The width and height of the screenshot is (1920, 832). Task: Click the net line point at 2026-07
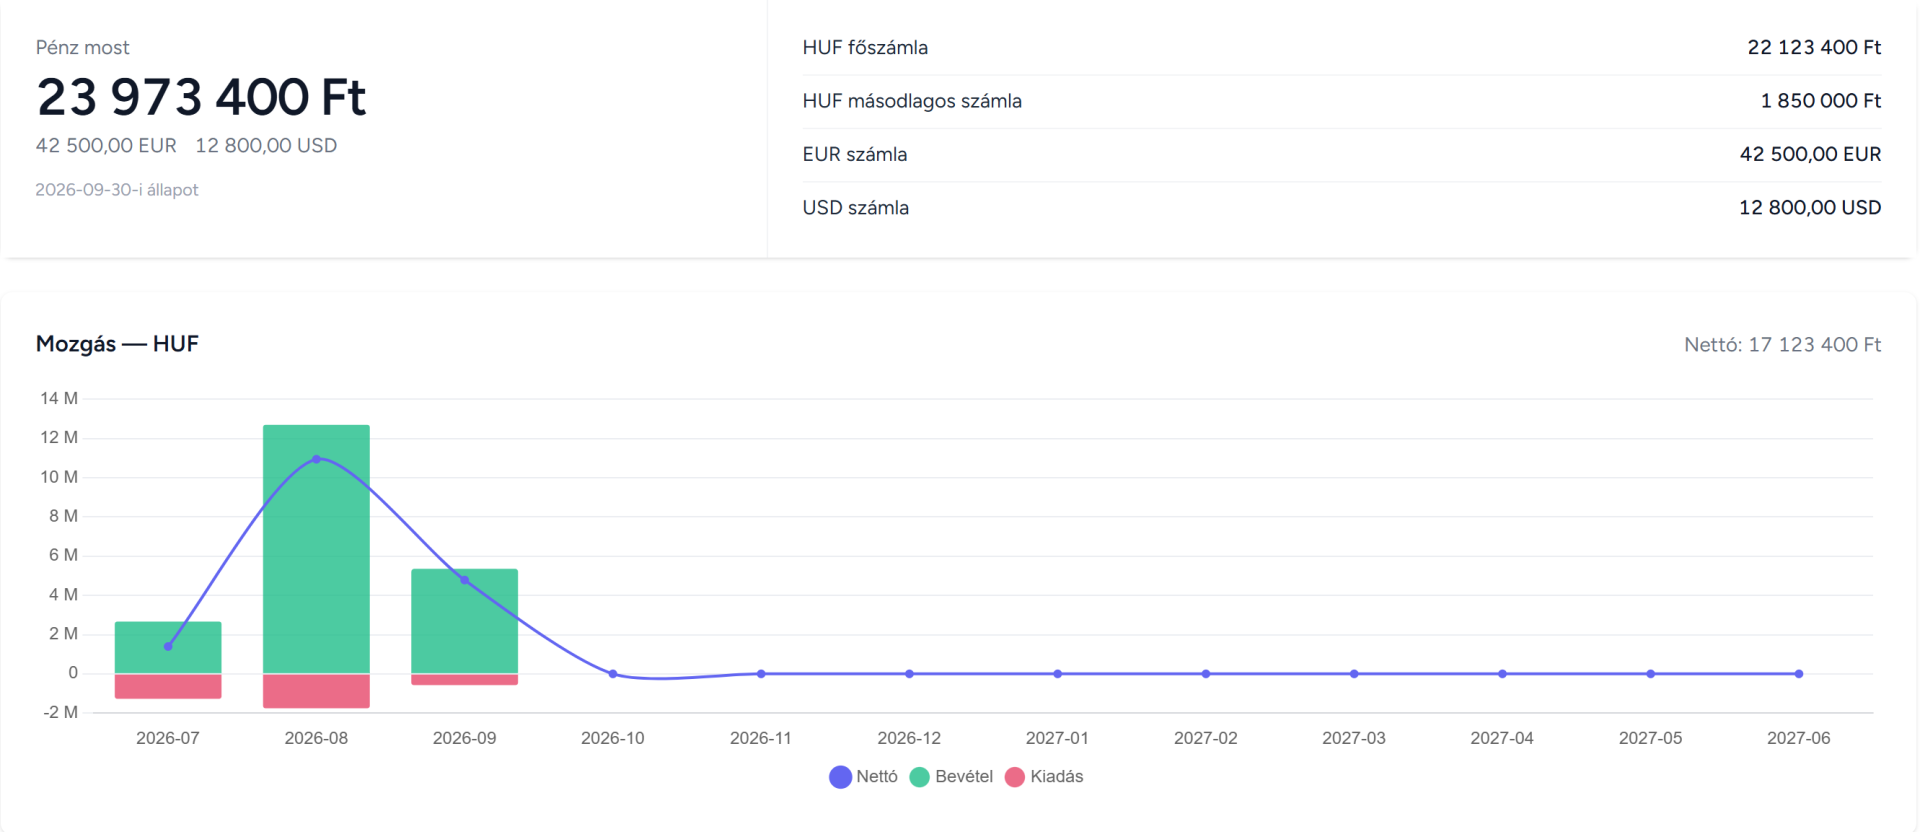click(168, 647)
